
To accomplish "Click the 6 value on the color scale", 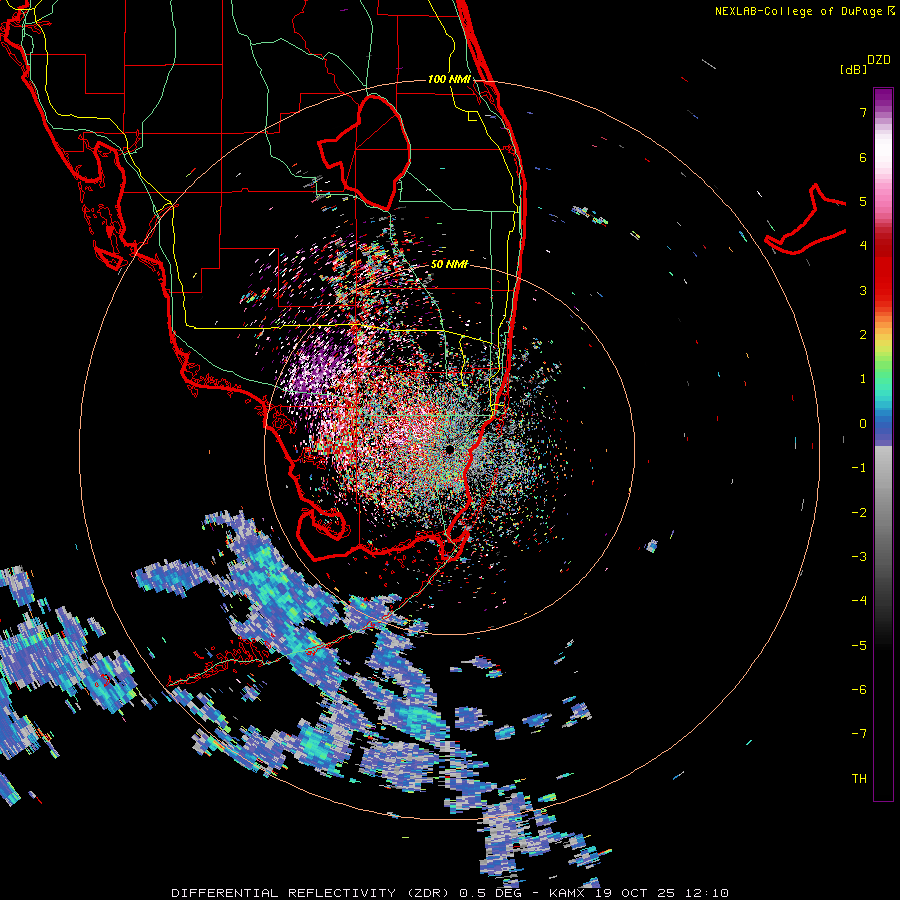I will [863, 157].
